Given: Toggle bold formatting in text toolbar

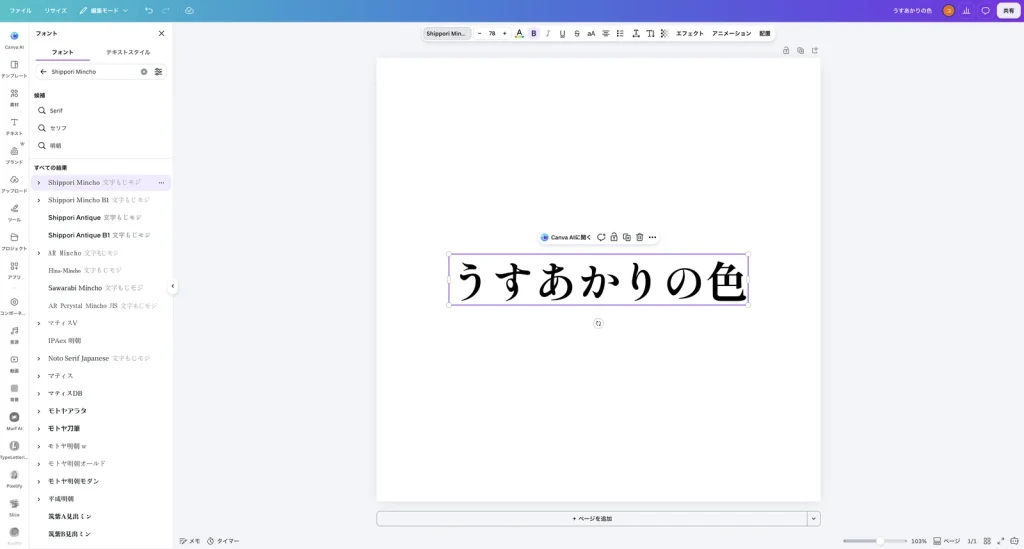Looking at the screenshot, I should point(534,33).
